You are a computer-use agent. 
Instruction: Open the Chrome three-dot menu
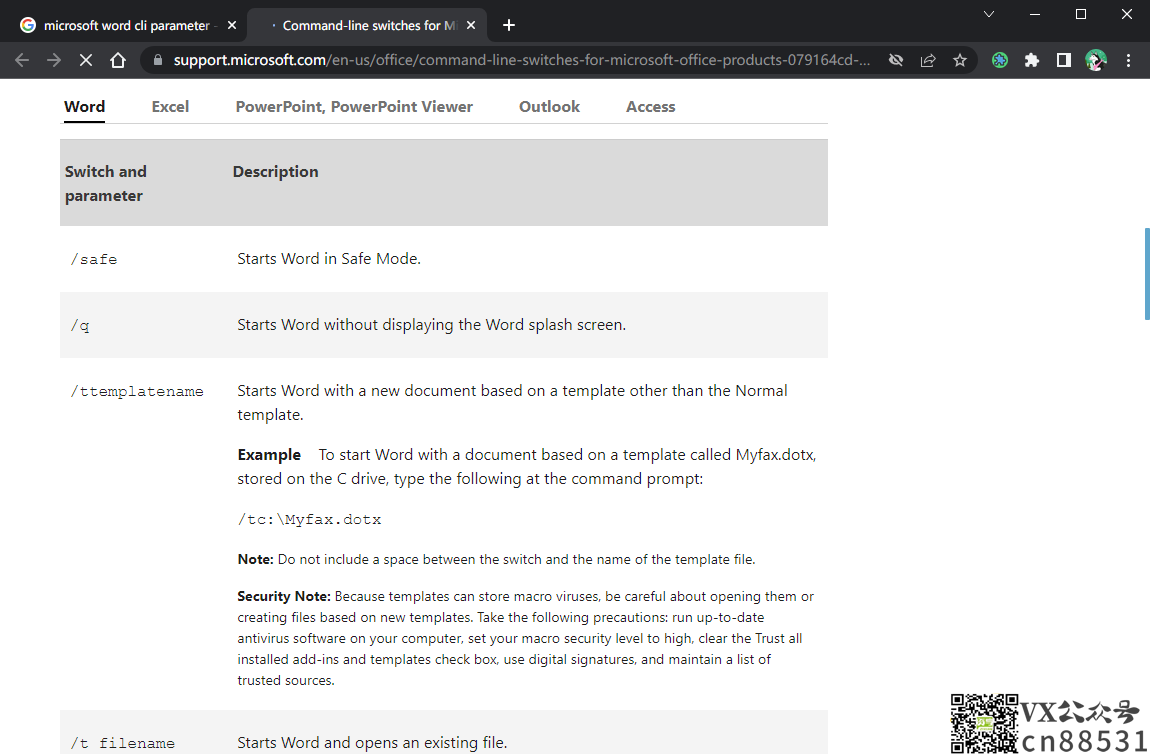click(x=1128, y=60)
